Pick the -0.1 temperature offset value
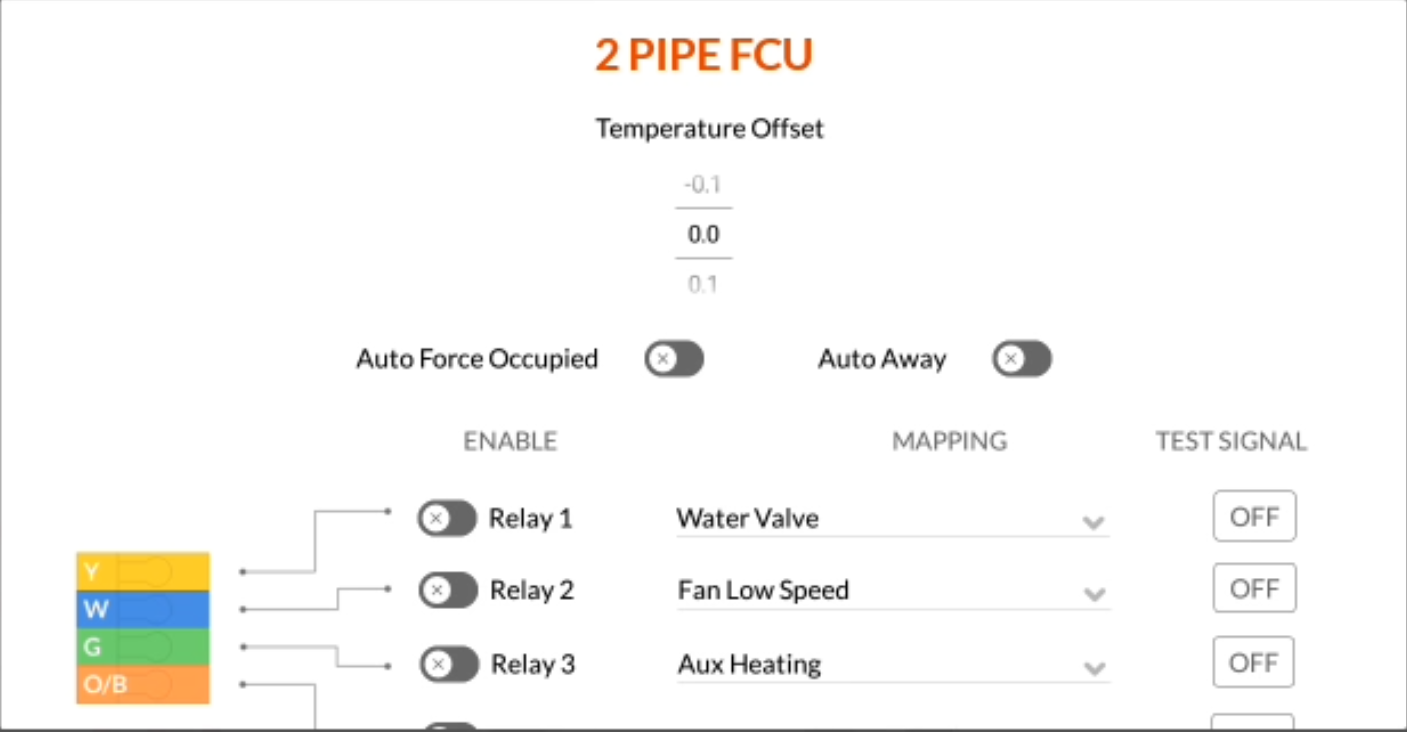Image resolution: width=1407 pixels, height=732 pixels. pos(703,185)
